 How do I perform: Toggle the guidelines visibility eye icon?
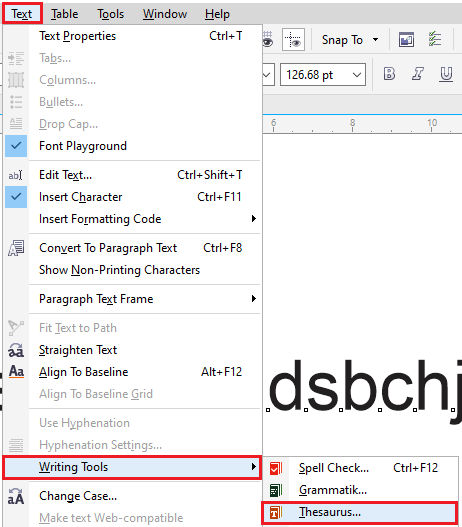[x=293, y=40]
